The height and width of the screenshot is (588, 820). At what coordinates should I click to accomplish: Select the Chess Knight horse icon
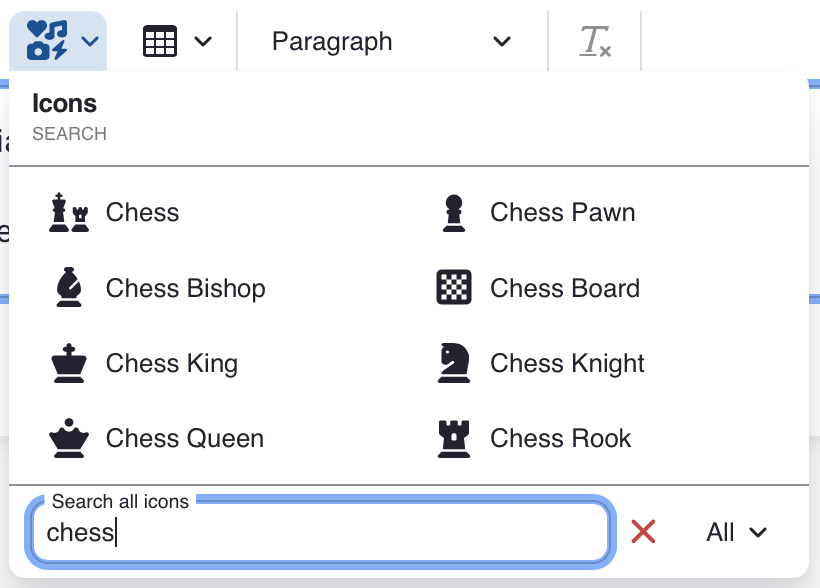point(454,363)
